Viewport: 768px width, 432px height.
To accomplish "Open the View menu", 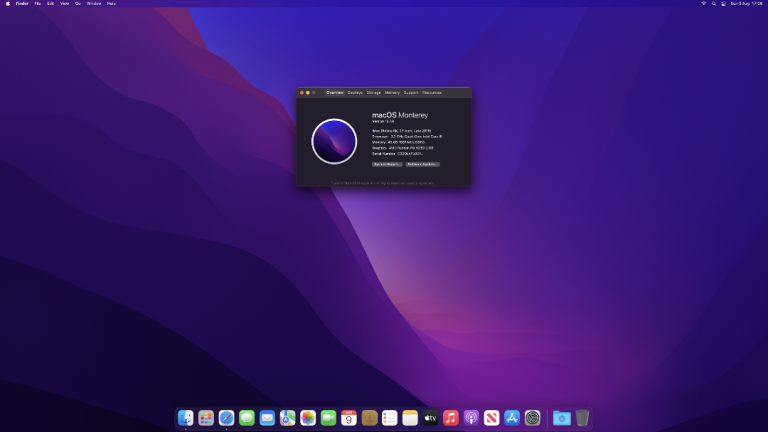I will [64, 3].
